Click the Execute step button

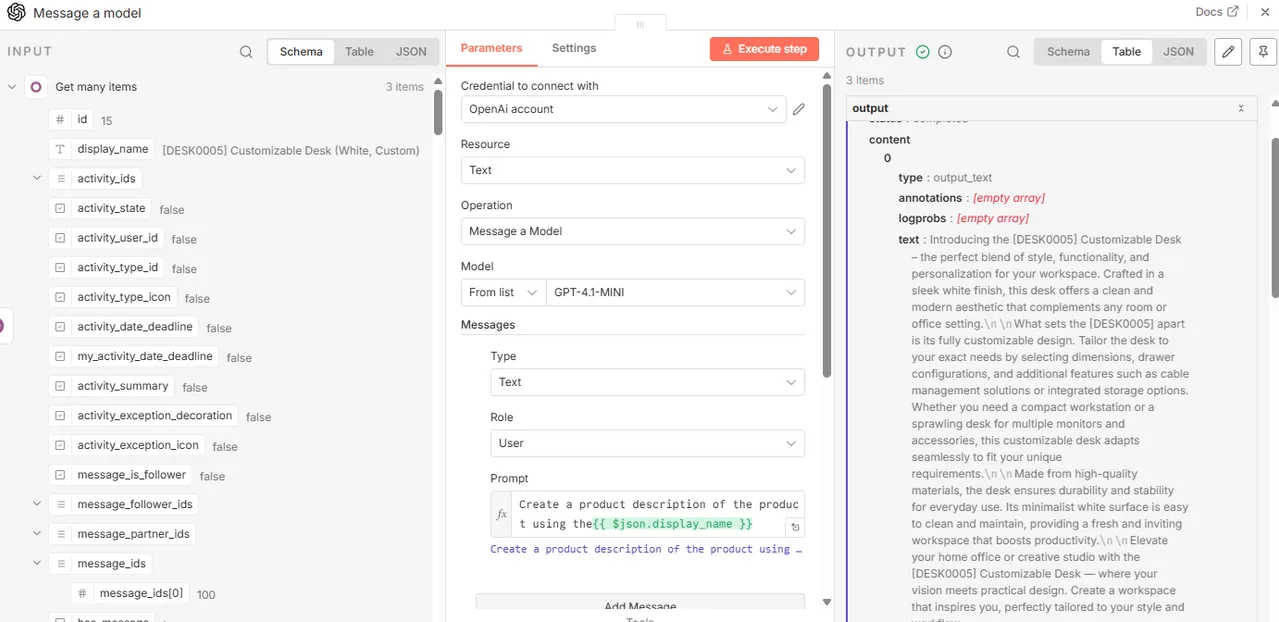click(x=764, y=49)
